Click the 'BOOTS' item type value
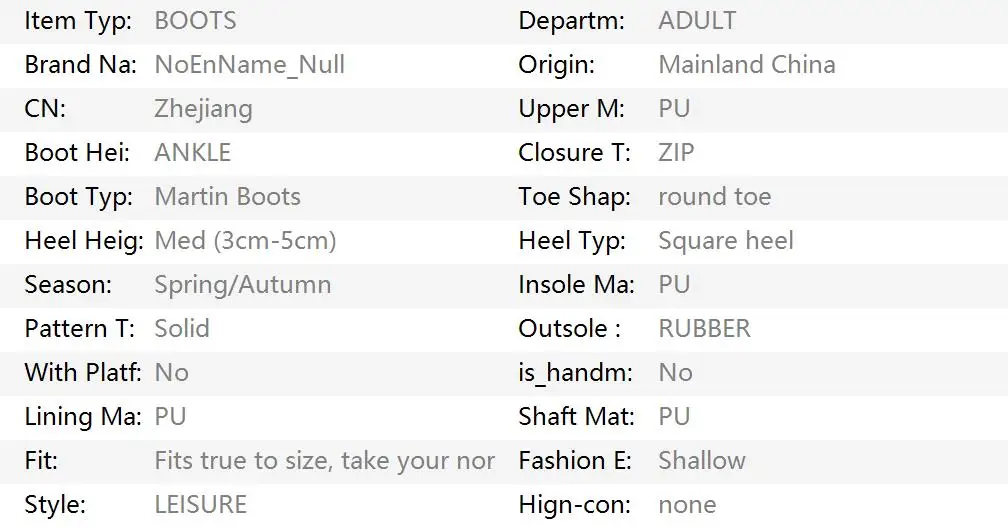The height and width of the screenshot is (528, 1008). [195, 20]
